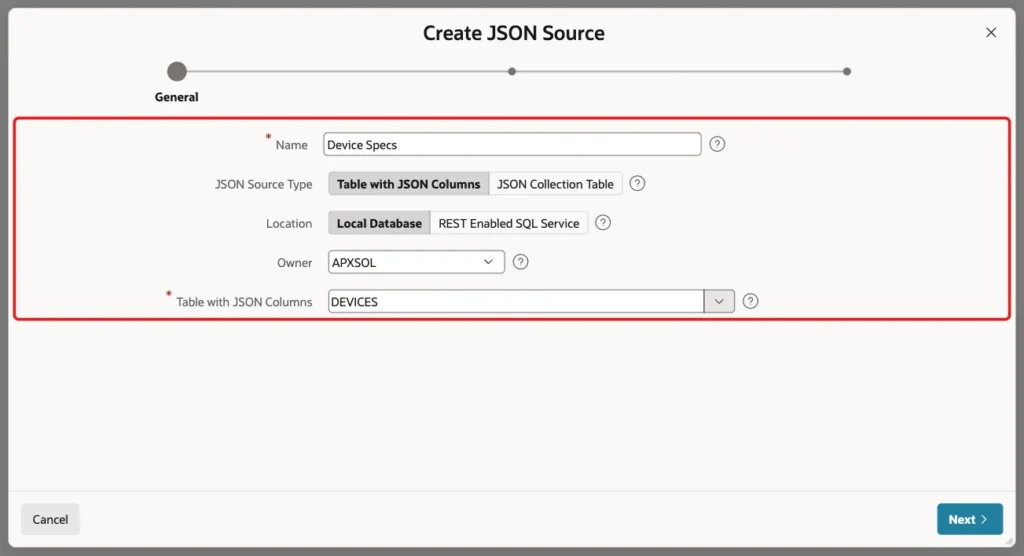Screen dimensions: 1024x556
Task: Click the Table with JSON Columns field label
Action: pos(244,302)
